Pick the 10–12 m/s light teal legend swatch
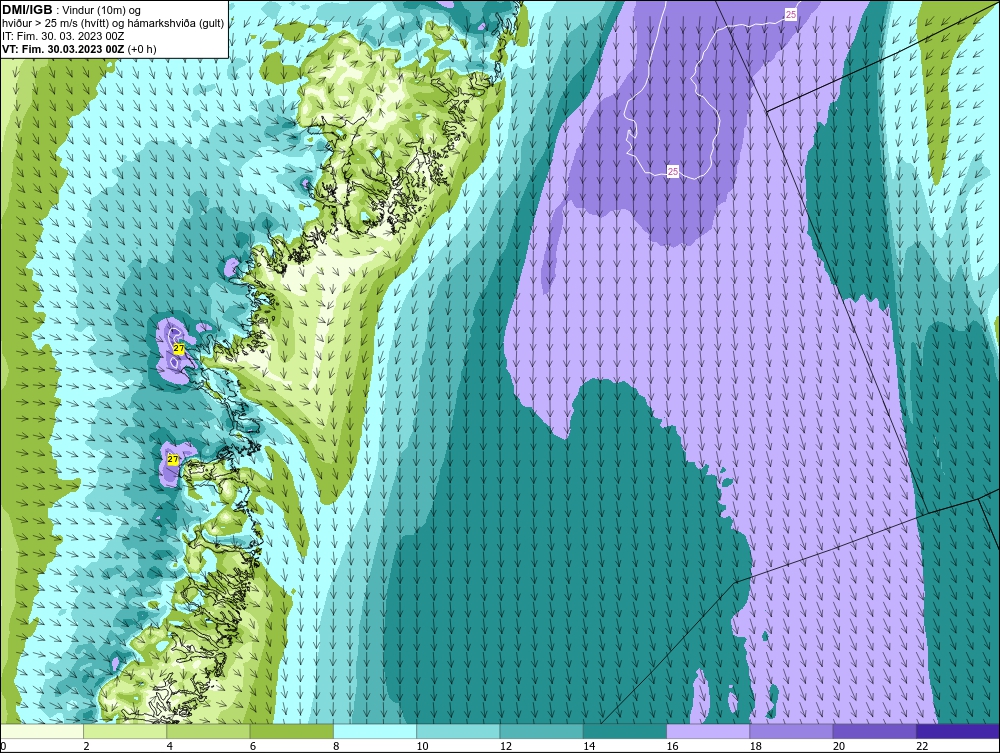 (458, 731)
